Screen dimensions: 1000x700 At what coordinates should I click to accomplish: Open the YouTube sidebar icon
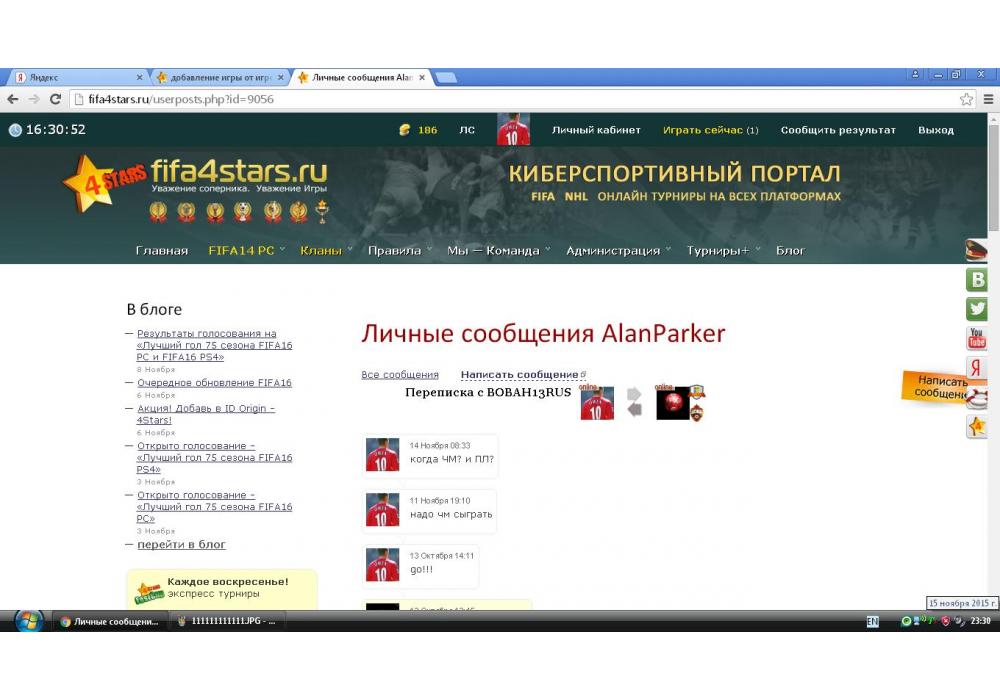[x=976, y=338]
